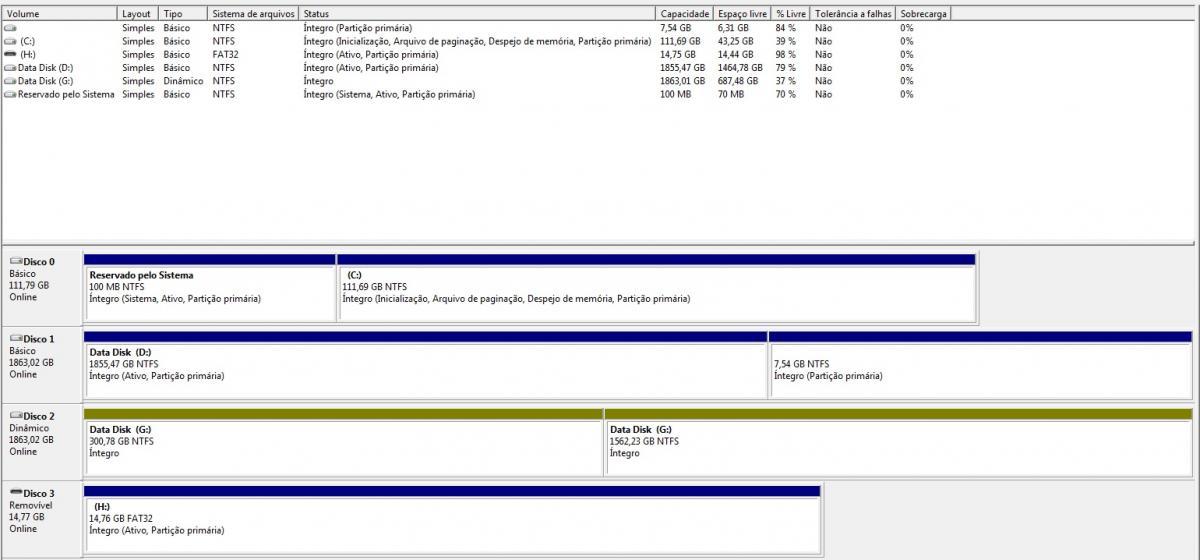Click the 100 MB capacity cell

pos(675,94)
